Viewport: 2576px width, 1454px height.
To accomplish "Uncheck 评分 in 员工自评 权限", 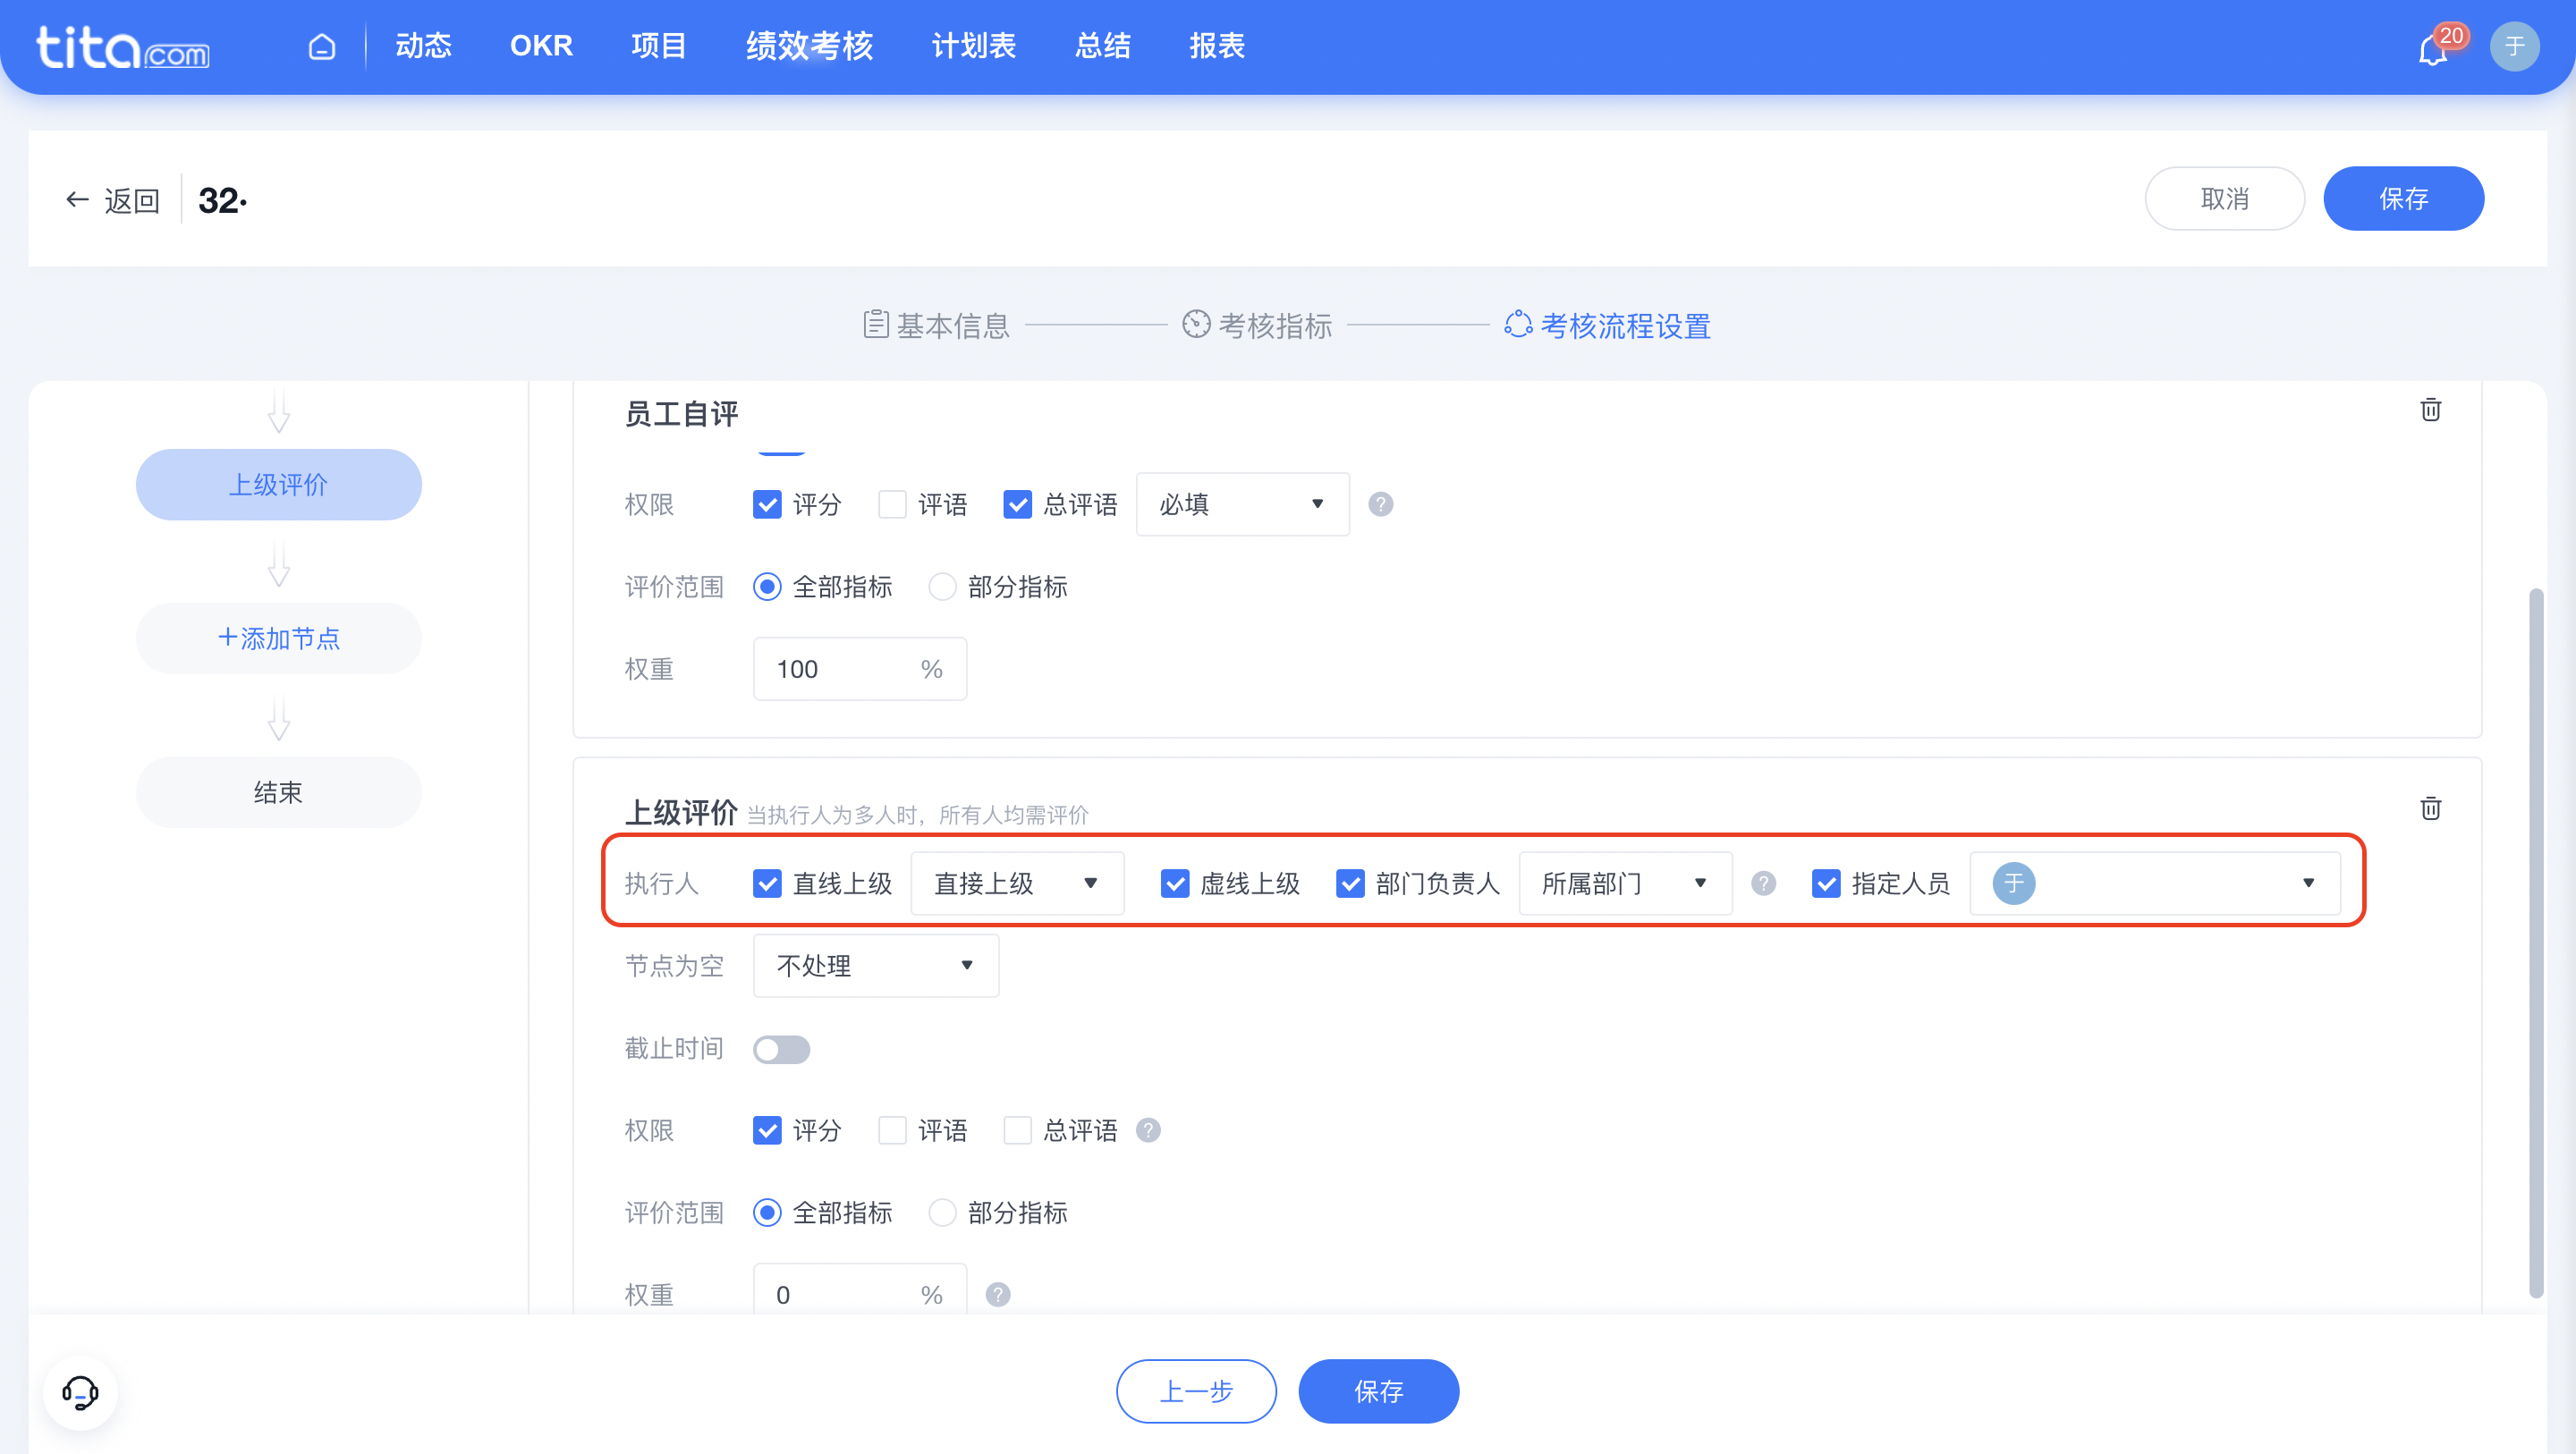I will coord(767,504).
